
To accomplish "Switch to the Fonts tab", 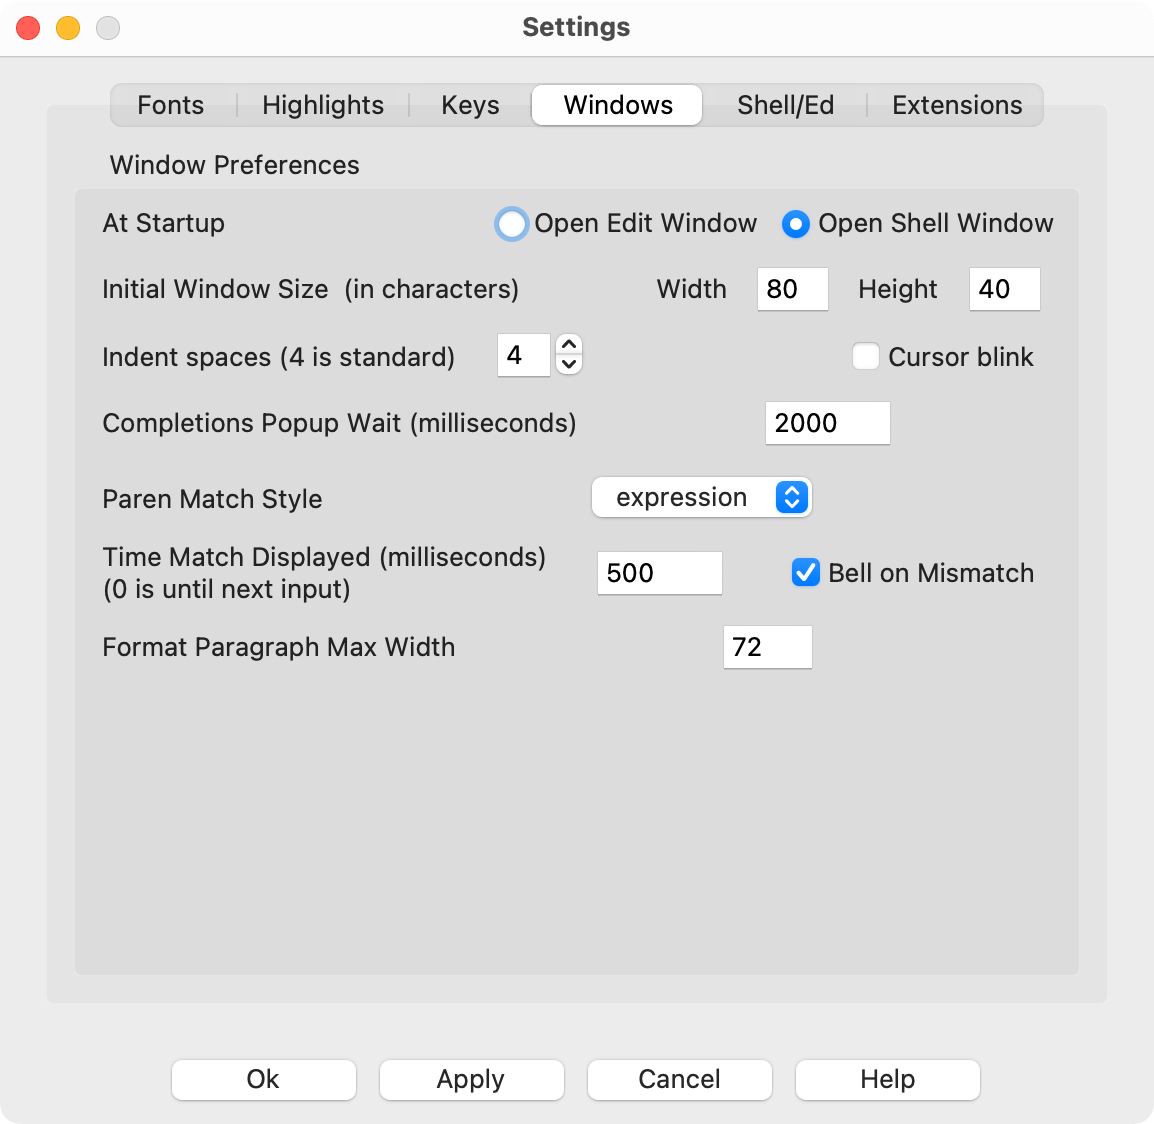I will (x=170, y=105).
